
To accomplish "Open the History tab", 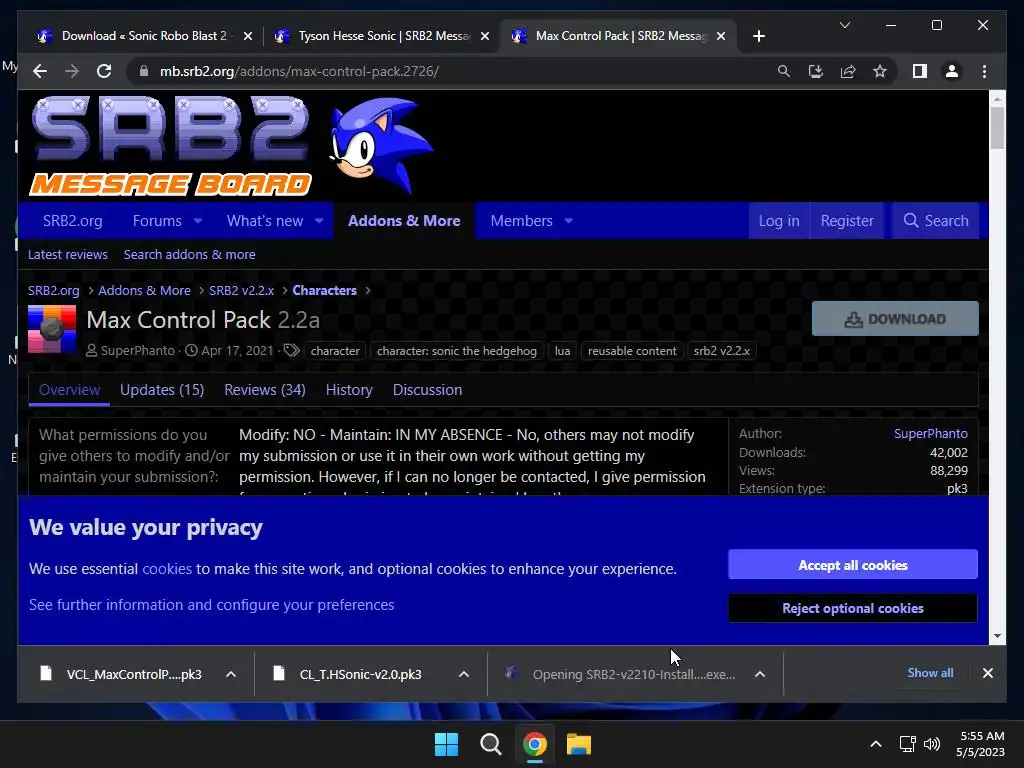I will click(x=349, y=390).
